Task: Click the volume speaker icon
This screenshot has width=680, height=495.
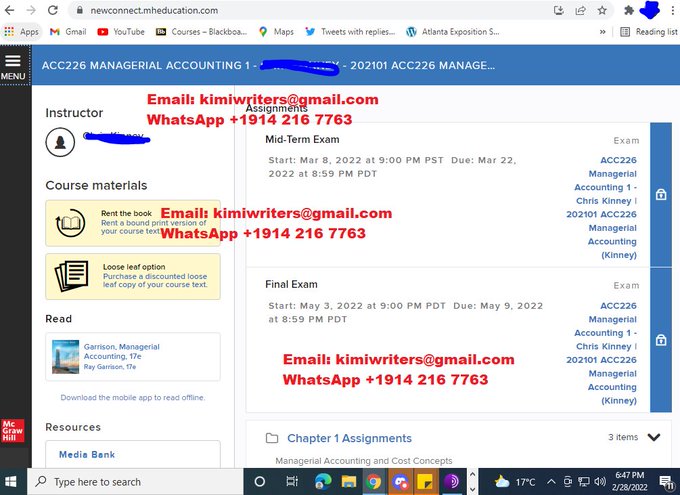Action: pyautogui.click(x=600, y=482)
